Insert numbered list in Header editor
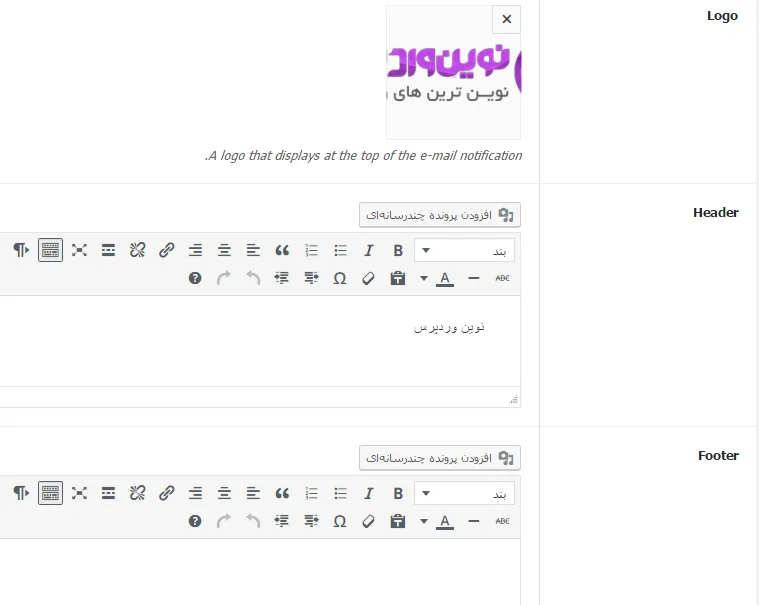 coord(311,250)
